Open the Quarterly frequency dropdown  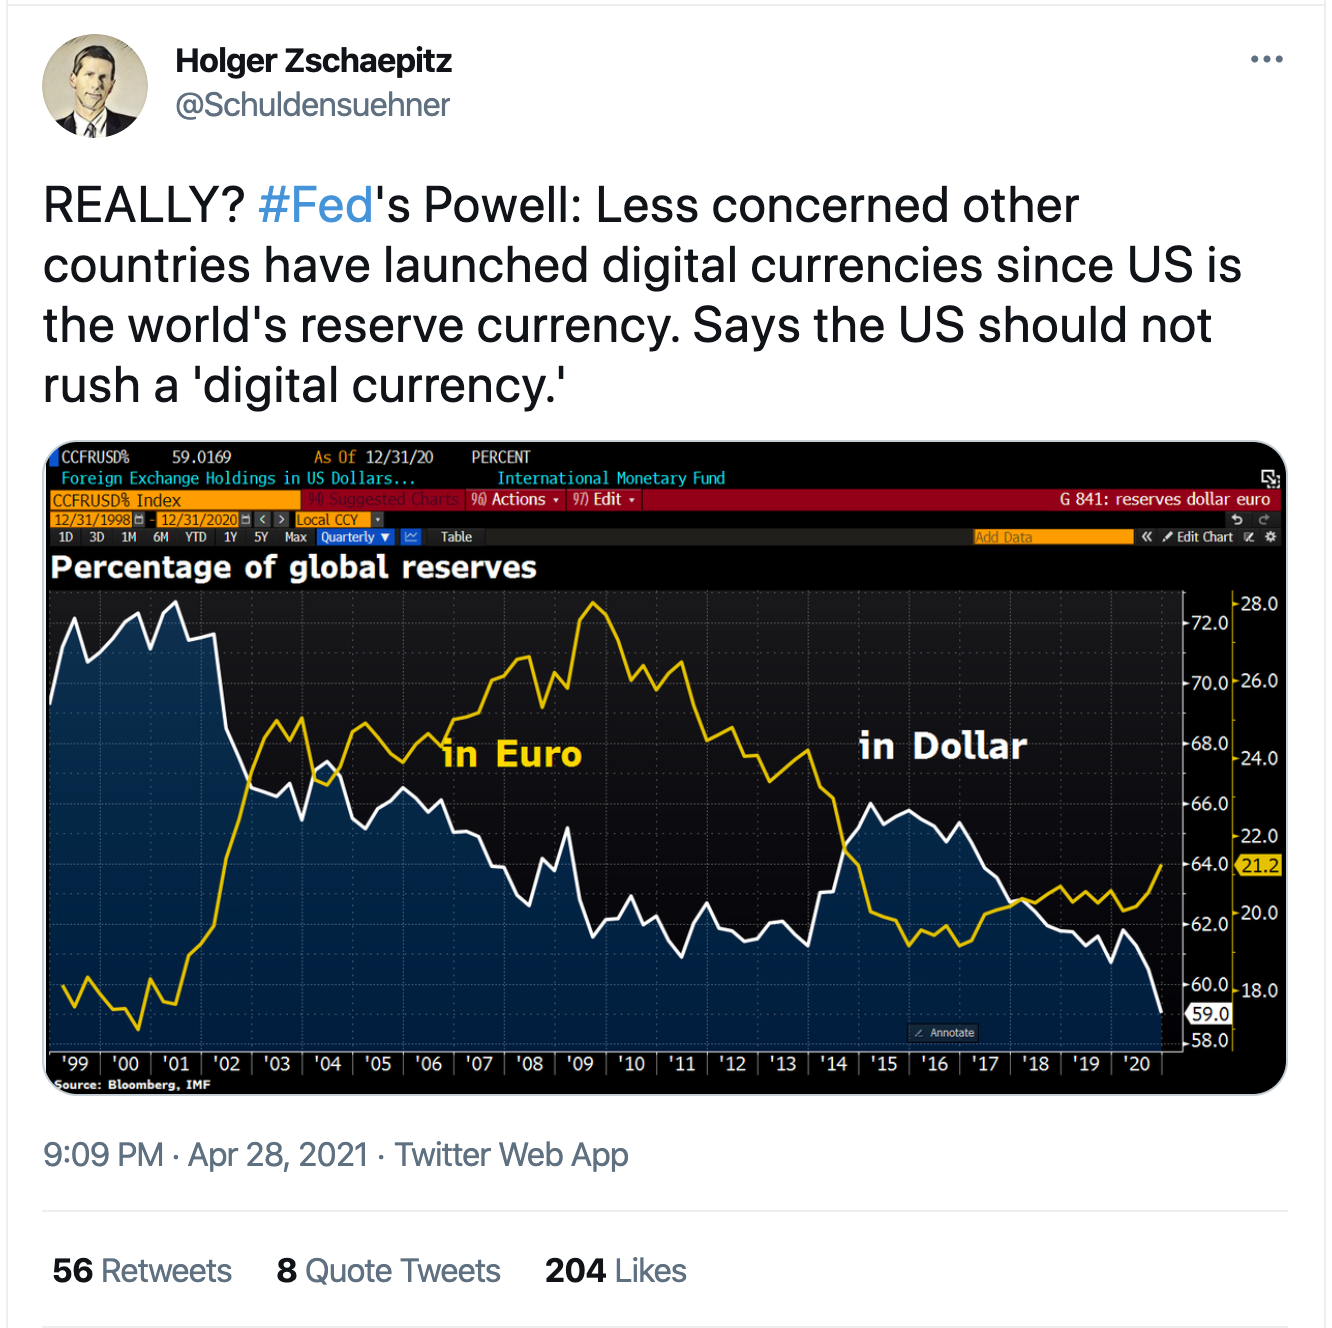(355, 537)
